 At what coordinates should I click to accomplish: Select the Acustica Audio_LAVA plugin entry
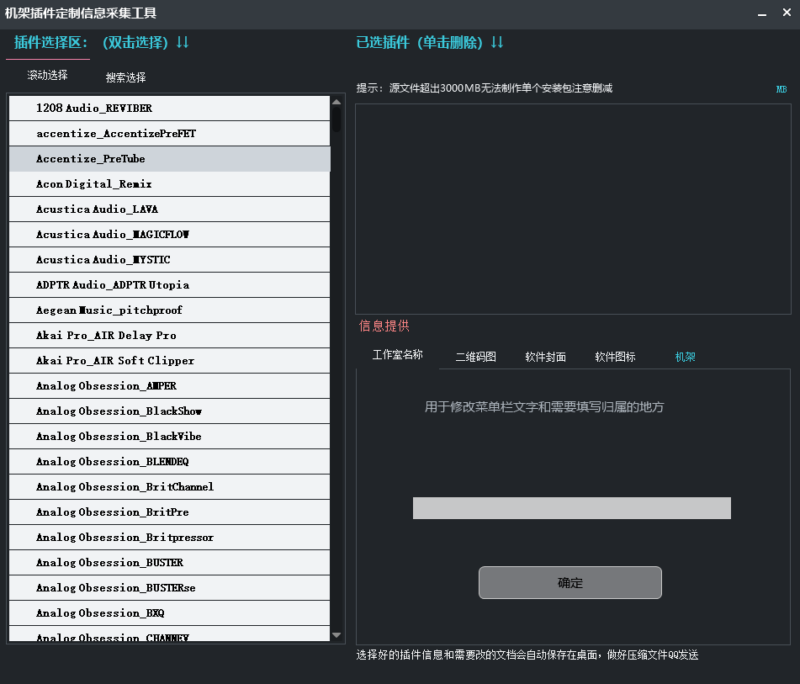point(168,209)
